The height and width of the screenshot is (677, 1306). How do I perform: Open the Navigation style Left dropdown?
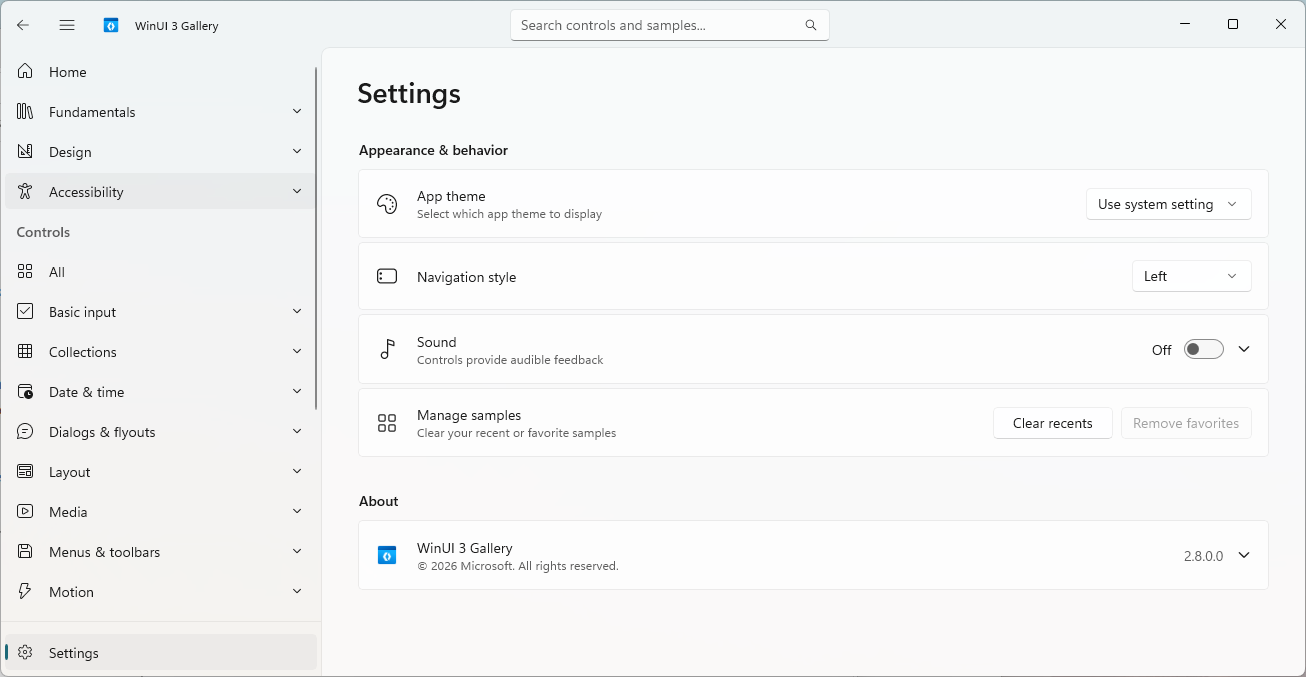click(1191, 276)
